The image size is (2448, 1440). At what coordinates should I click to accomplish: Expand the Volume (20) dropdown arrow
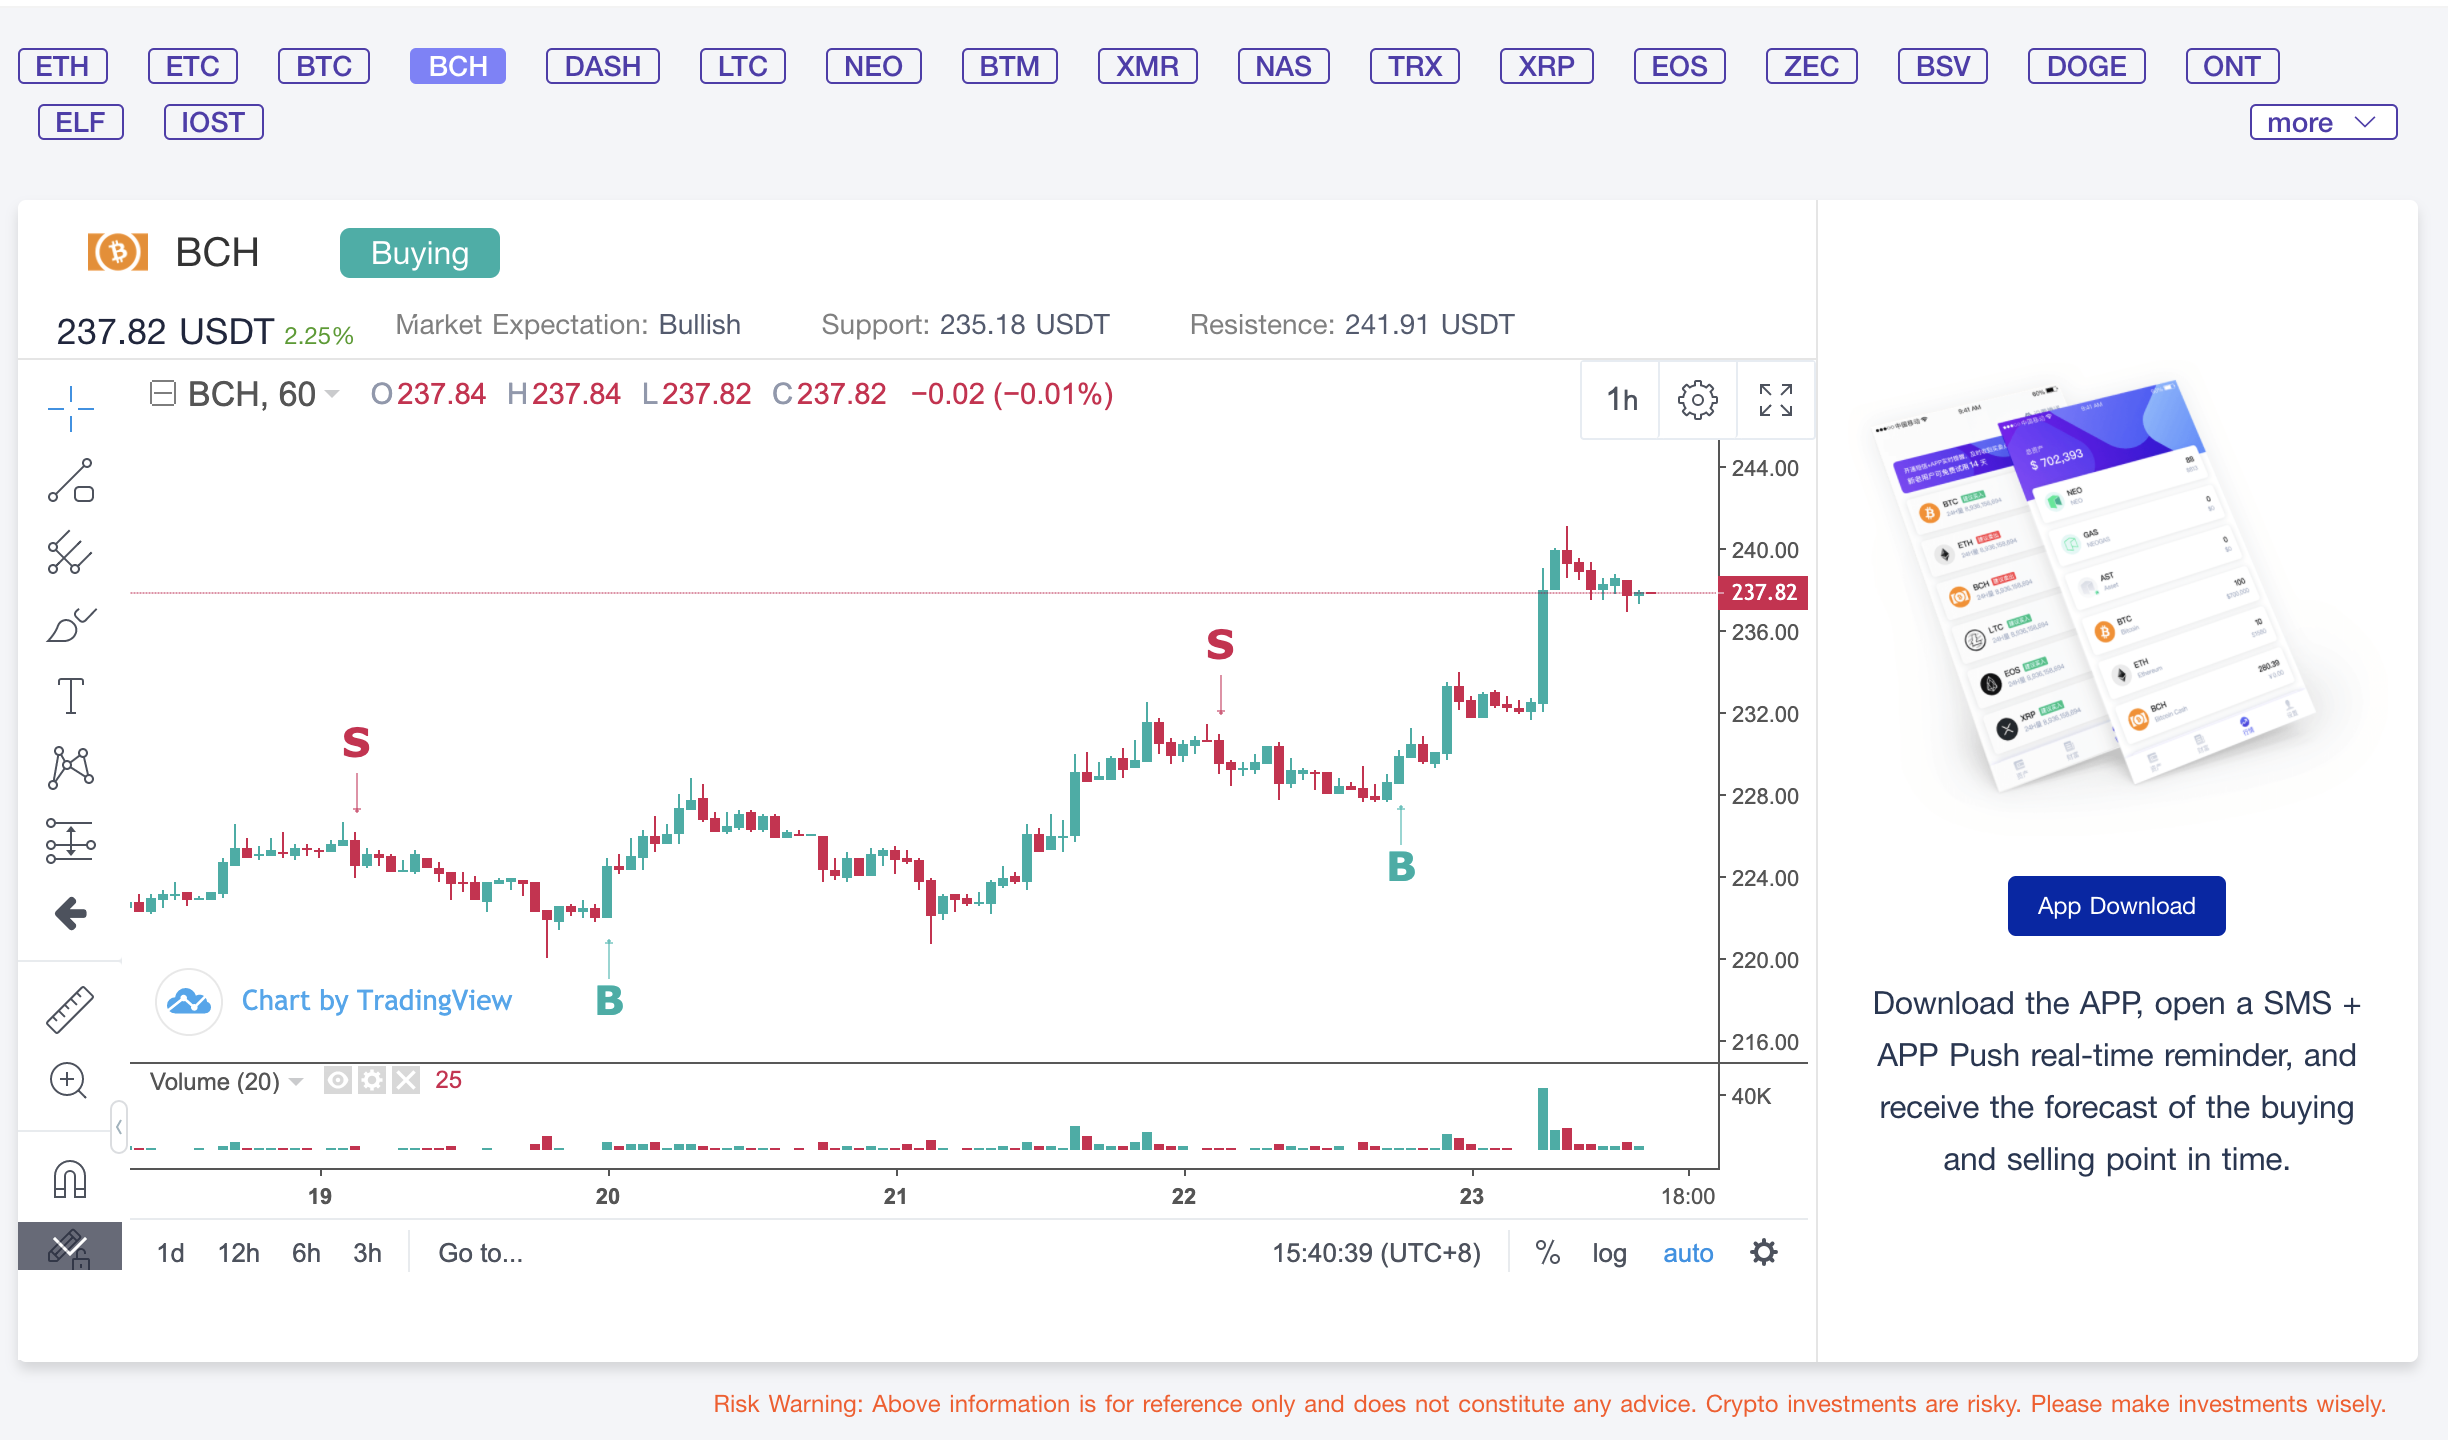coord(296,1082)
